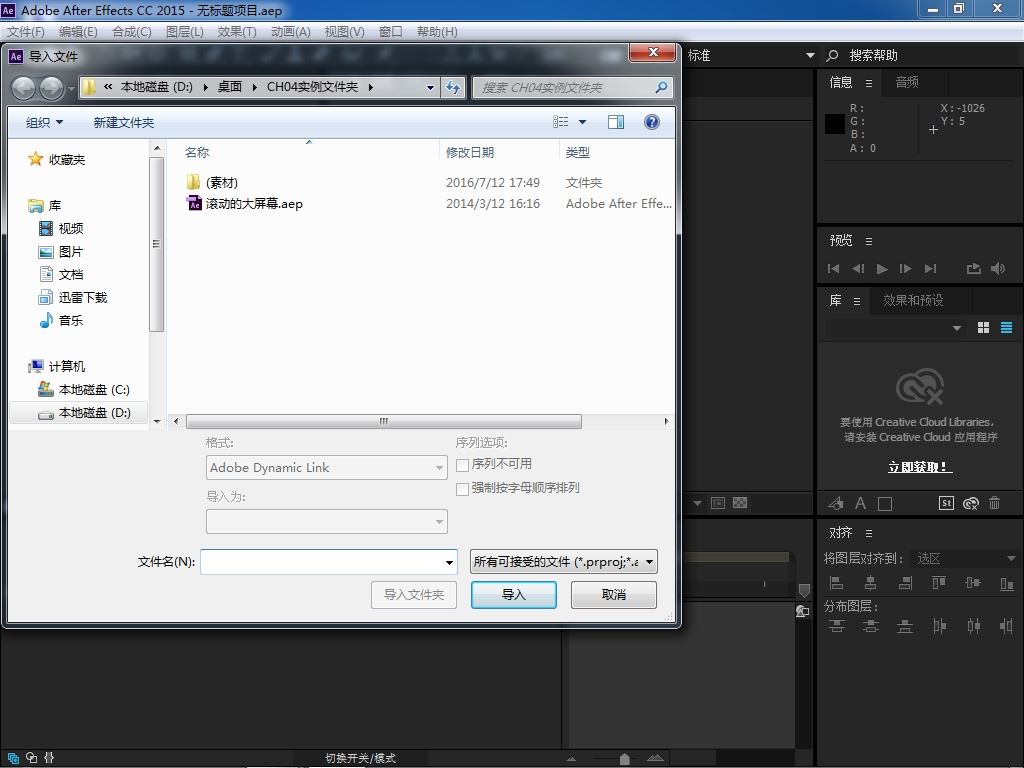Open the 将图层对齐到 选区 dropdown

click(x=965, y=558)
